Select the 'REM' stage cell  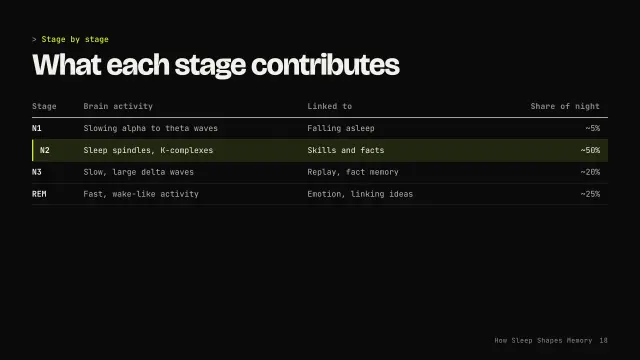pyautogui.click(x=39, y=194)
